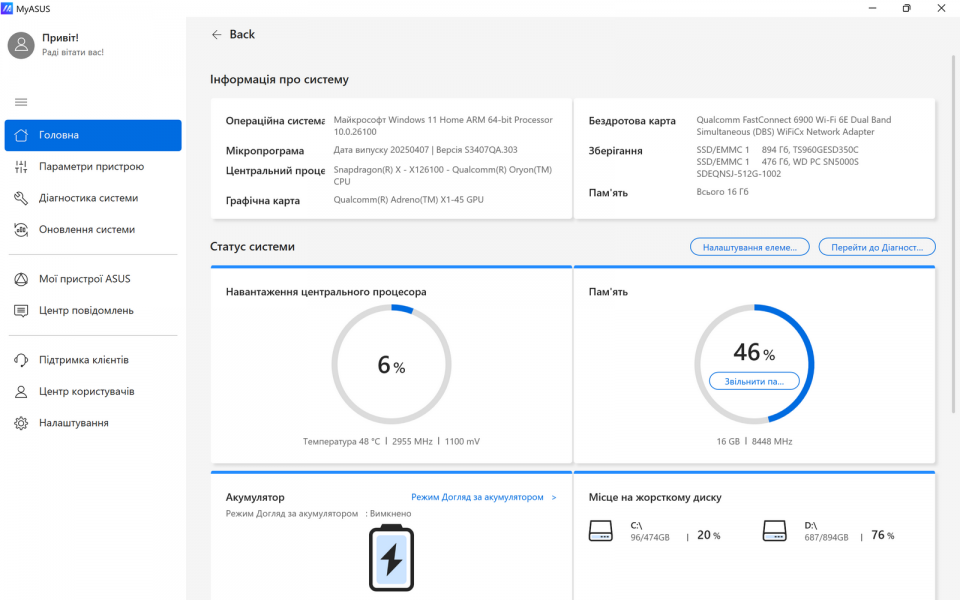
Task: Click the Back arrow icon
Action: [x=216, y=34]
